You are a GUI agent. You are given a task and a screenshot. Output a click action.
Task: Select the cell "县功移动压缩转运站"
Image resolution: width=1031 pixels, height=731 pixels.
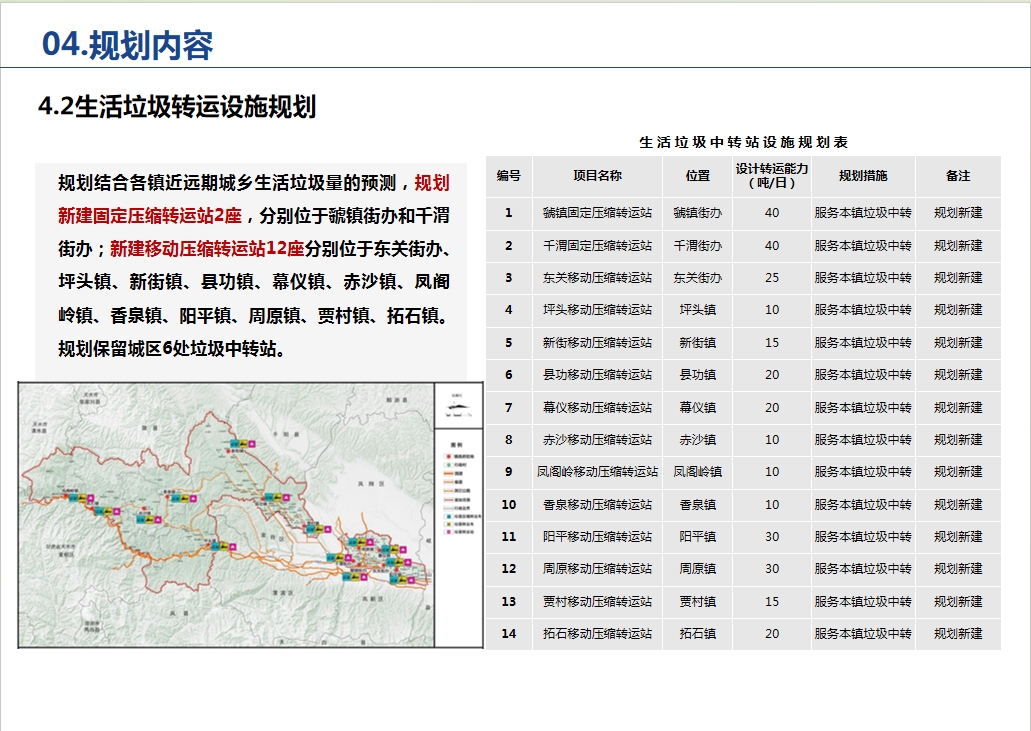point(597,375)
